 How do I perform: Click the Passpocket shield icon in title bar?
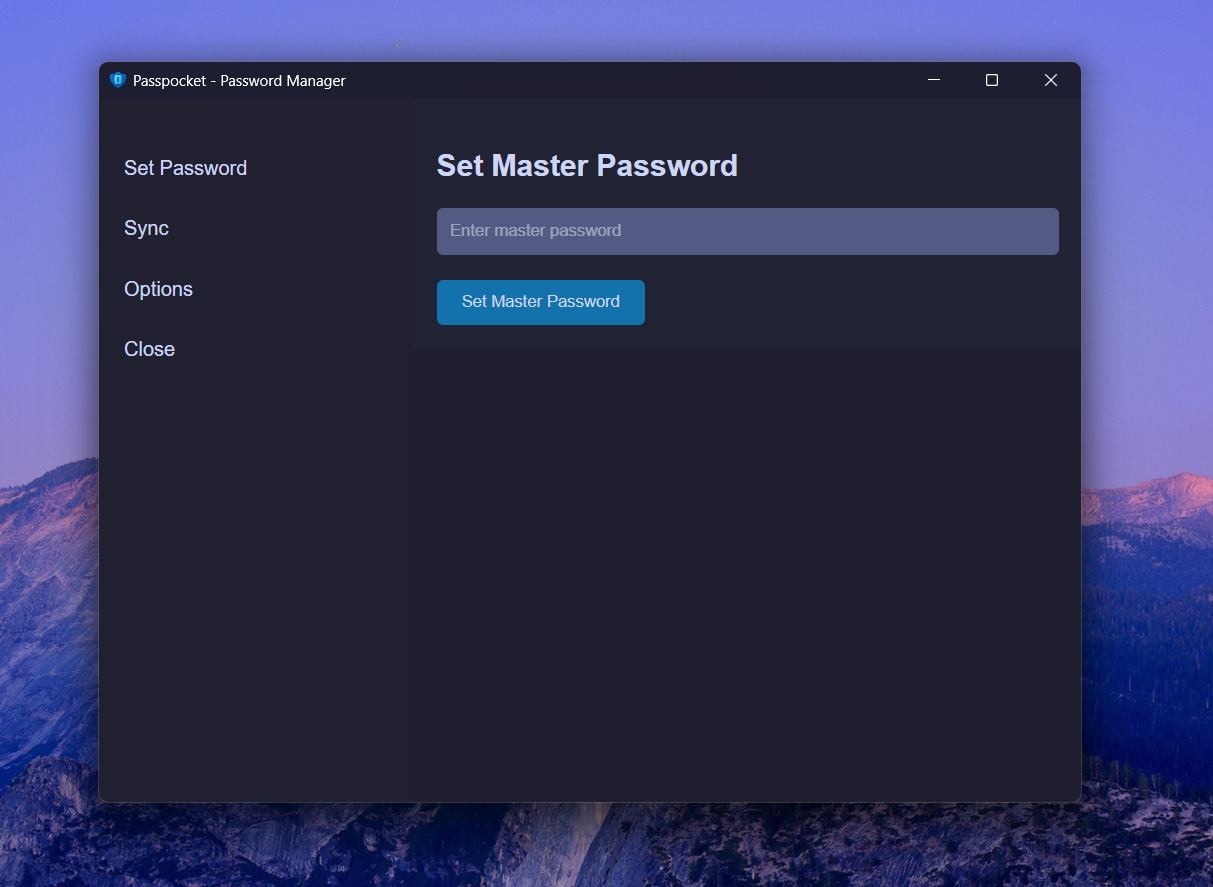click(117, 80)
